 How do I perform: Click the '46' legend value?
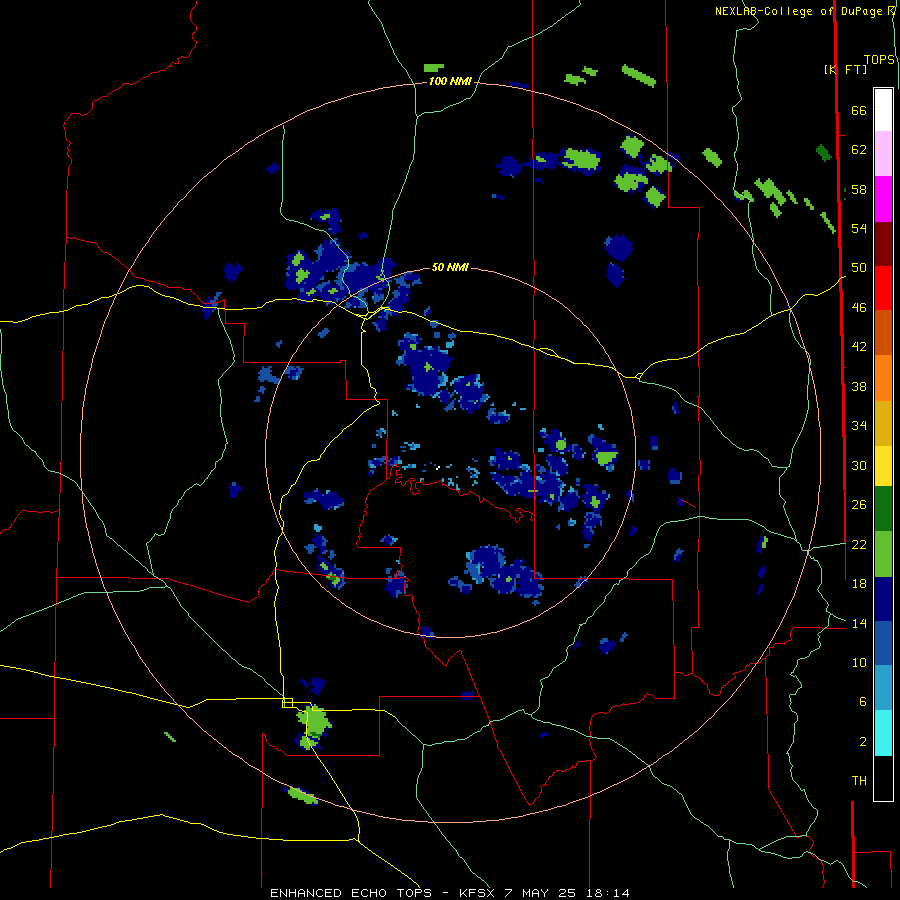tap(859, 308)
